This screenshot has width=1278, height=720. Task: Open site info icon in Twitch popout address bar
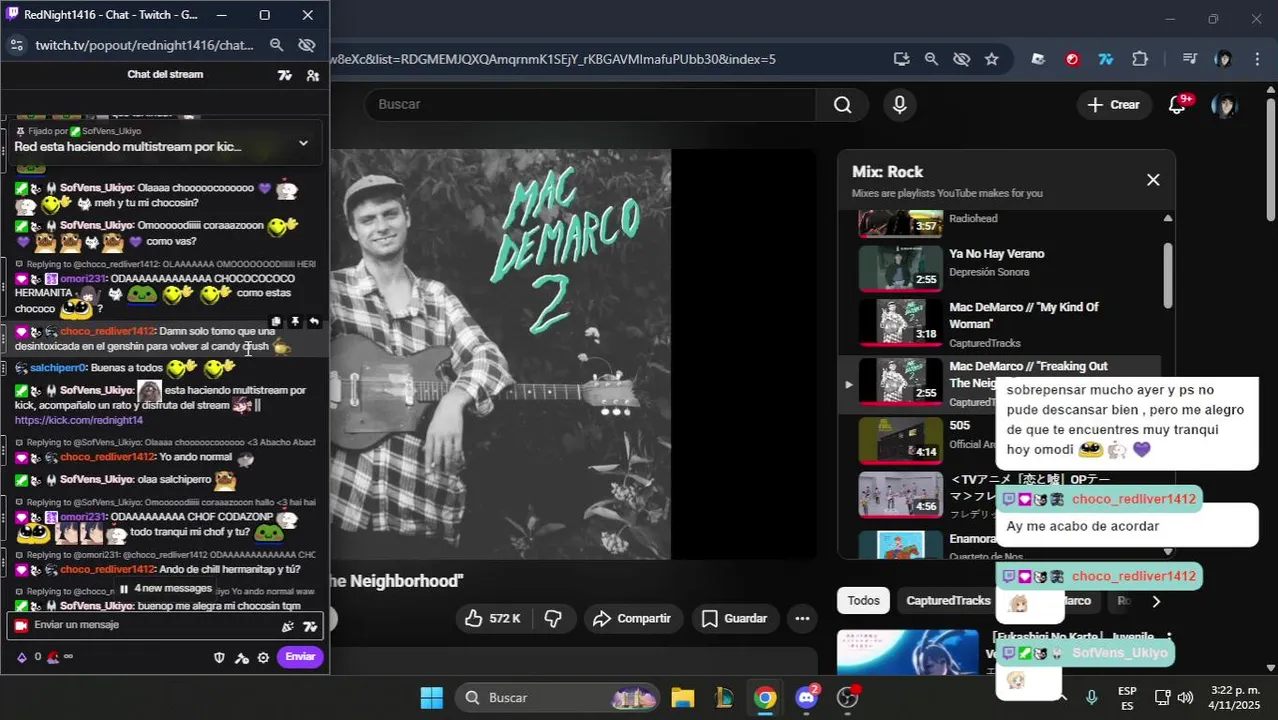coord(16,45)
